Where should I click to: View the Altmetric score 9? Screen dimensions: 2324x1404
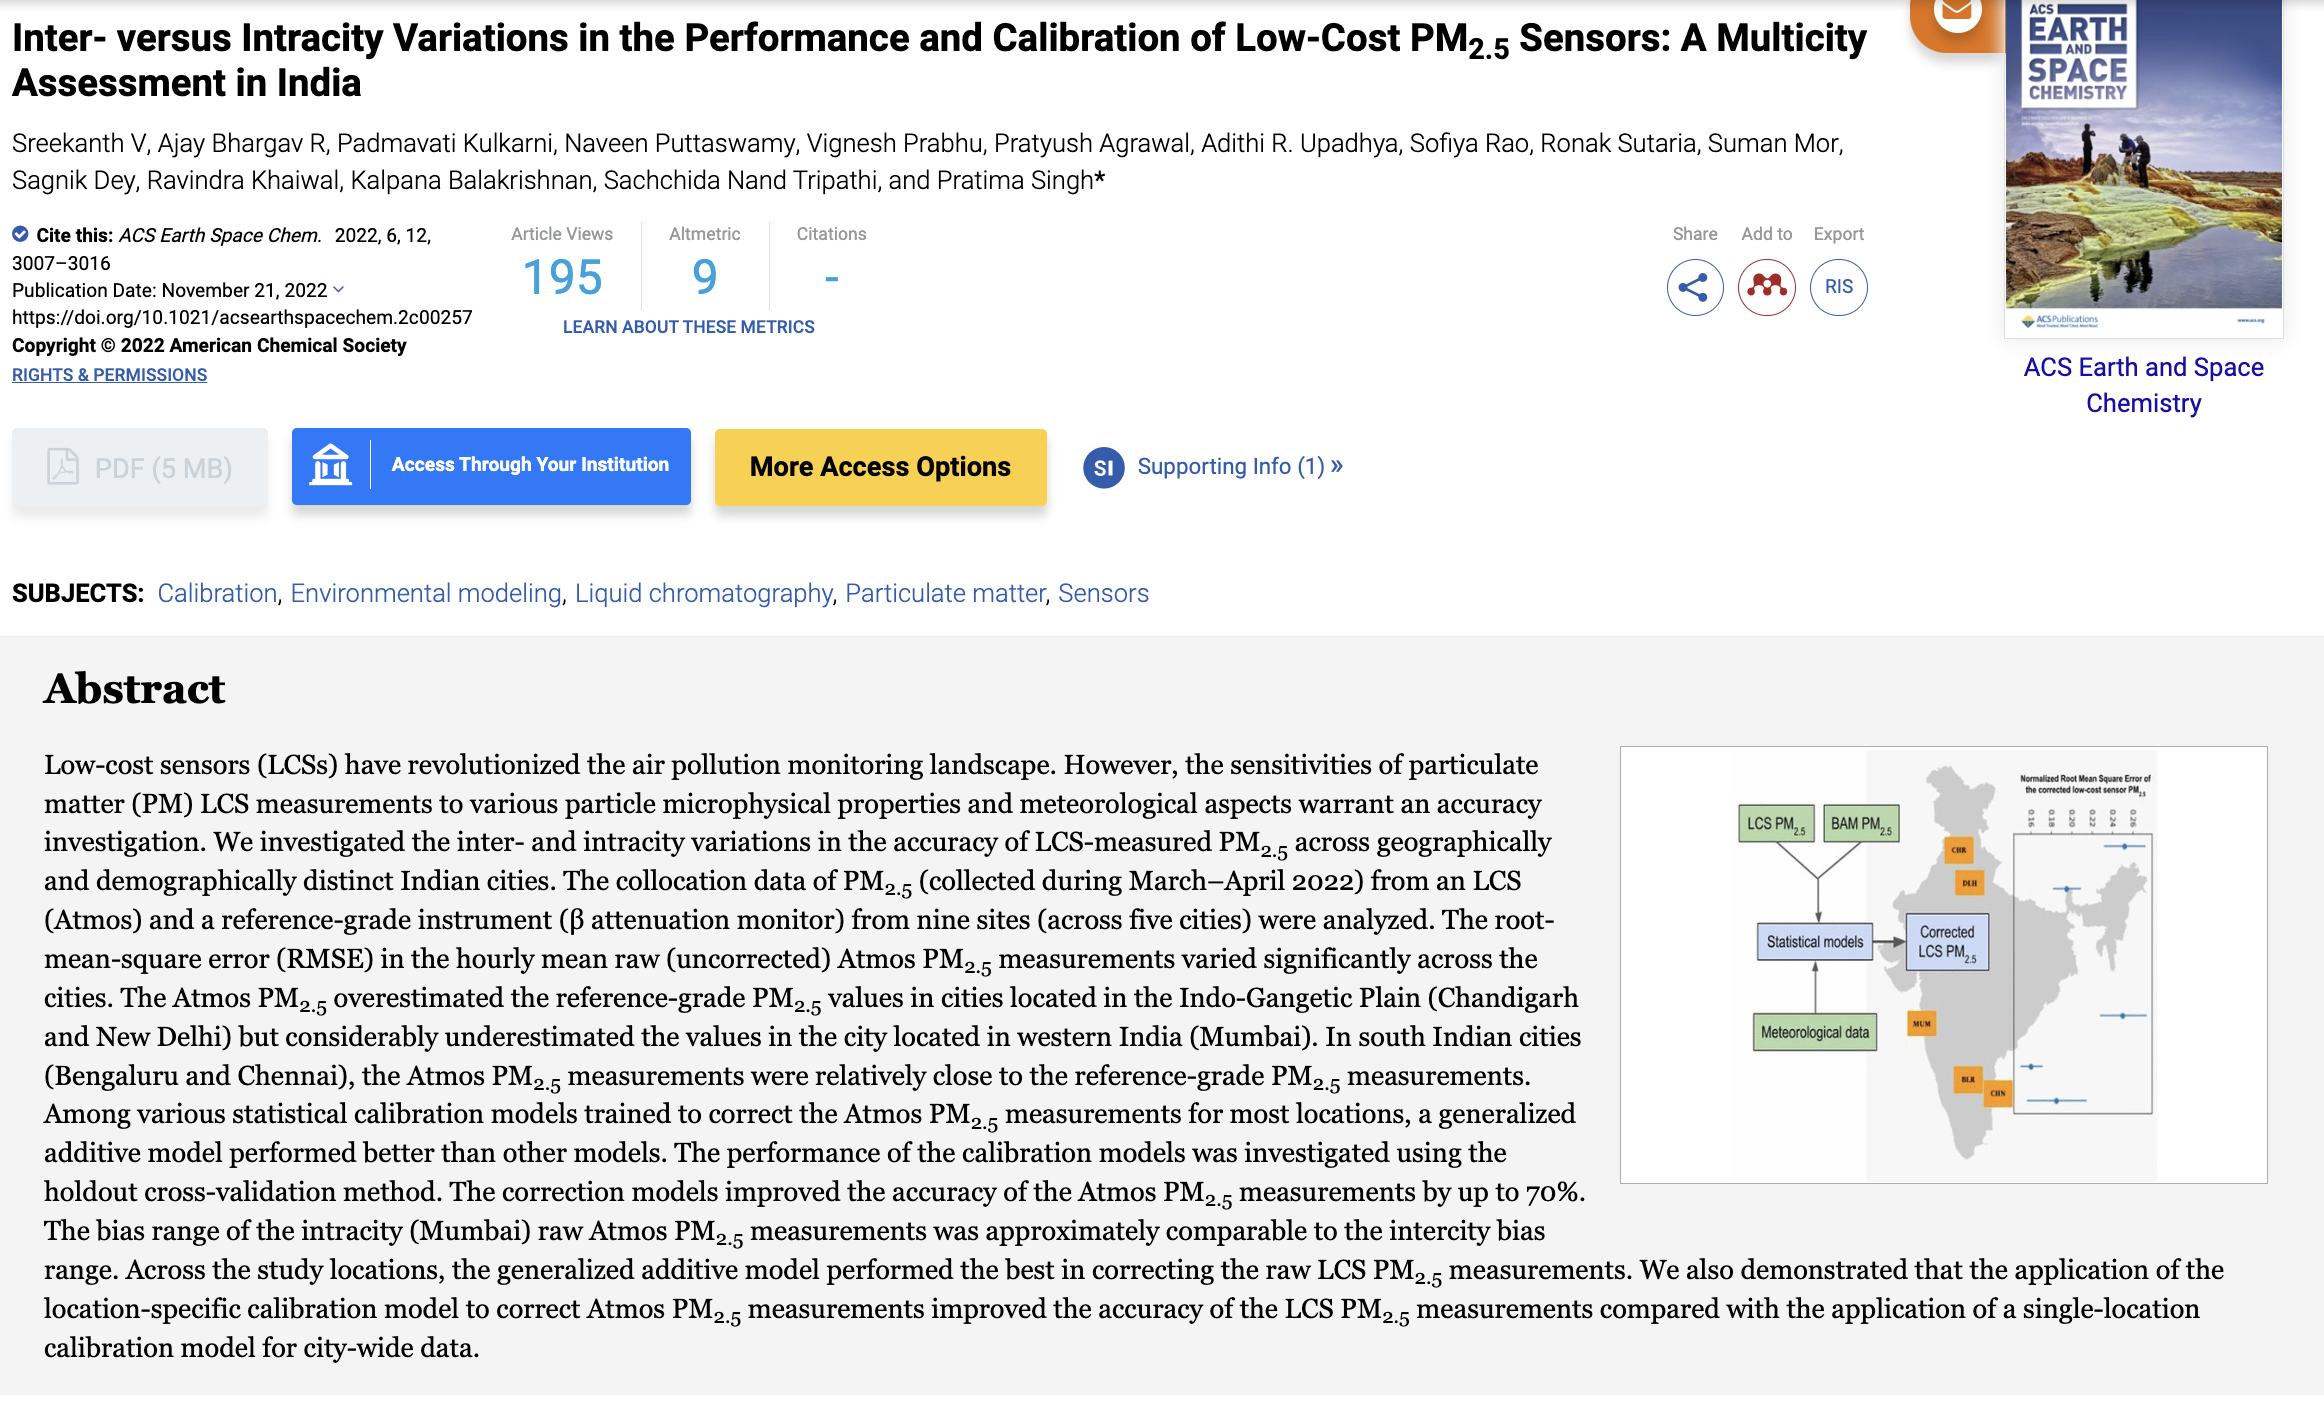704,277
